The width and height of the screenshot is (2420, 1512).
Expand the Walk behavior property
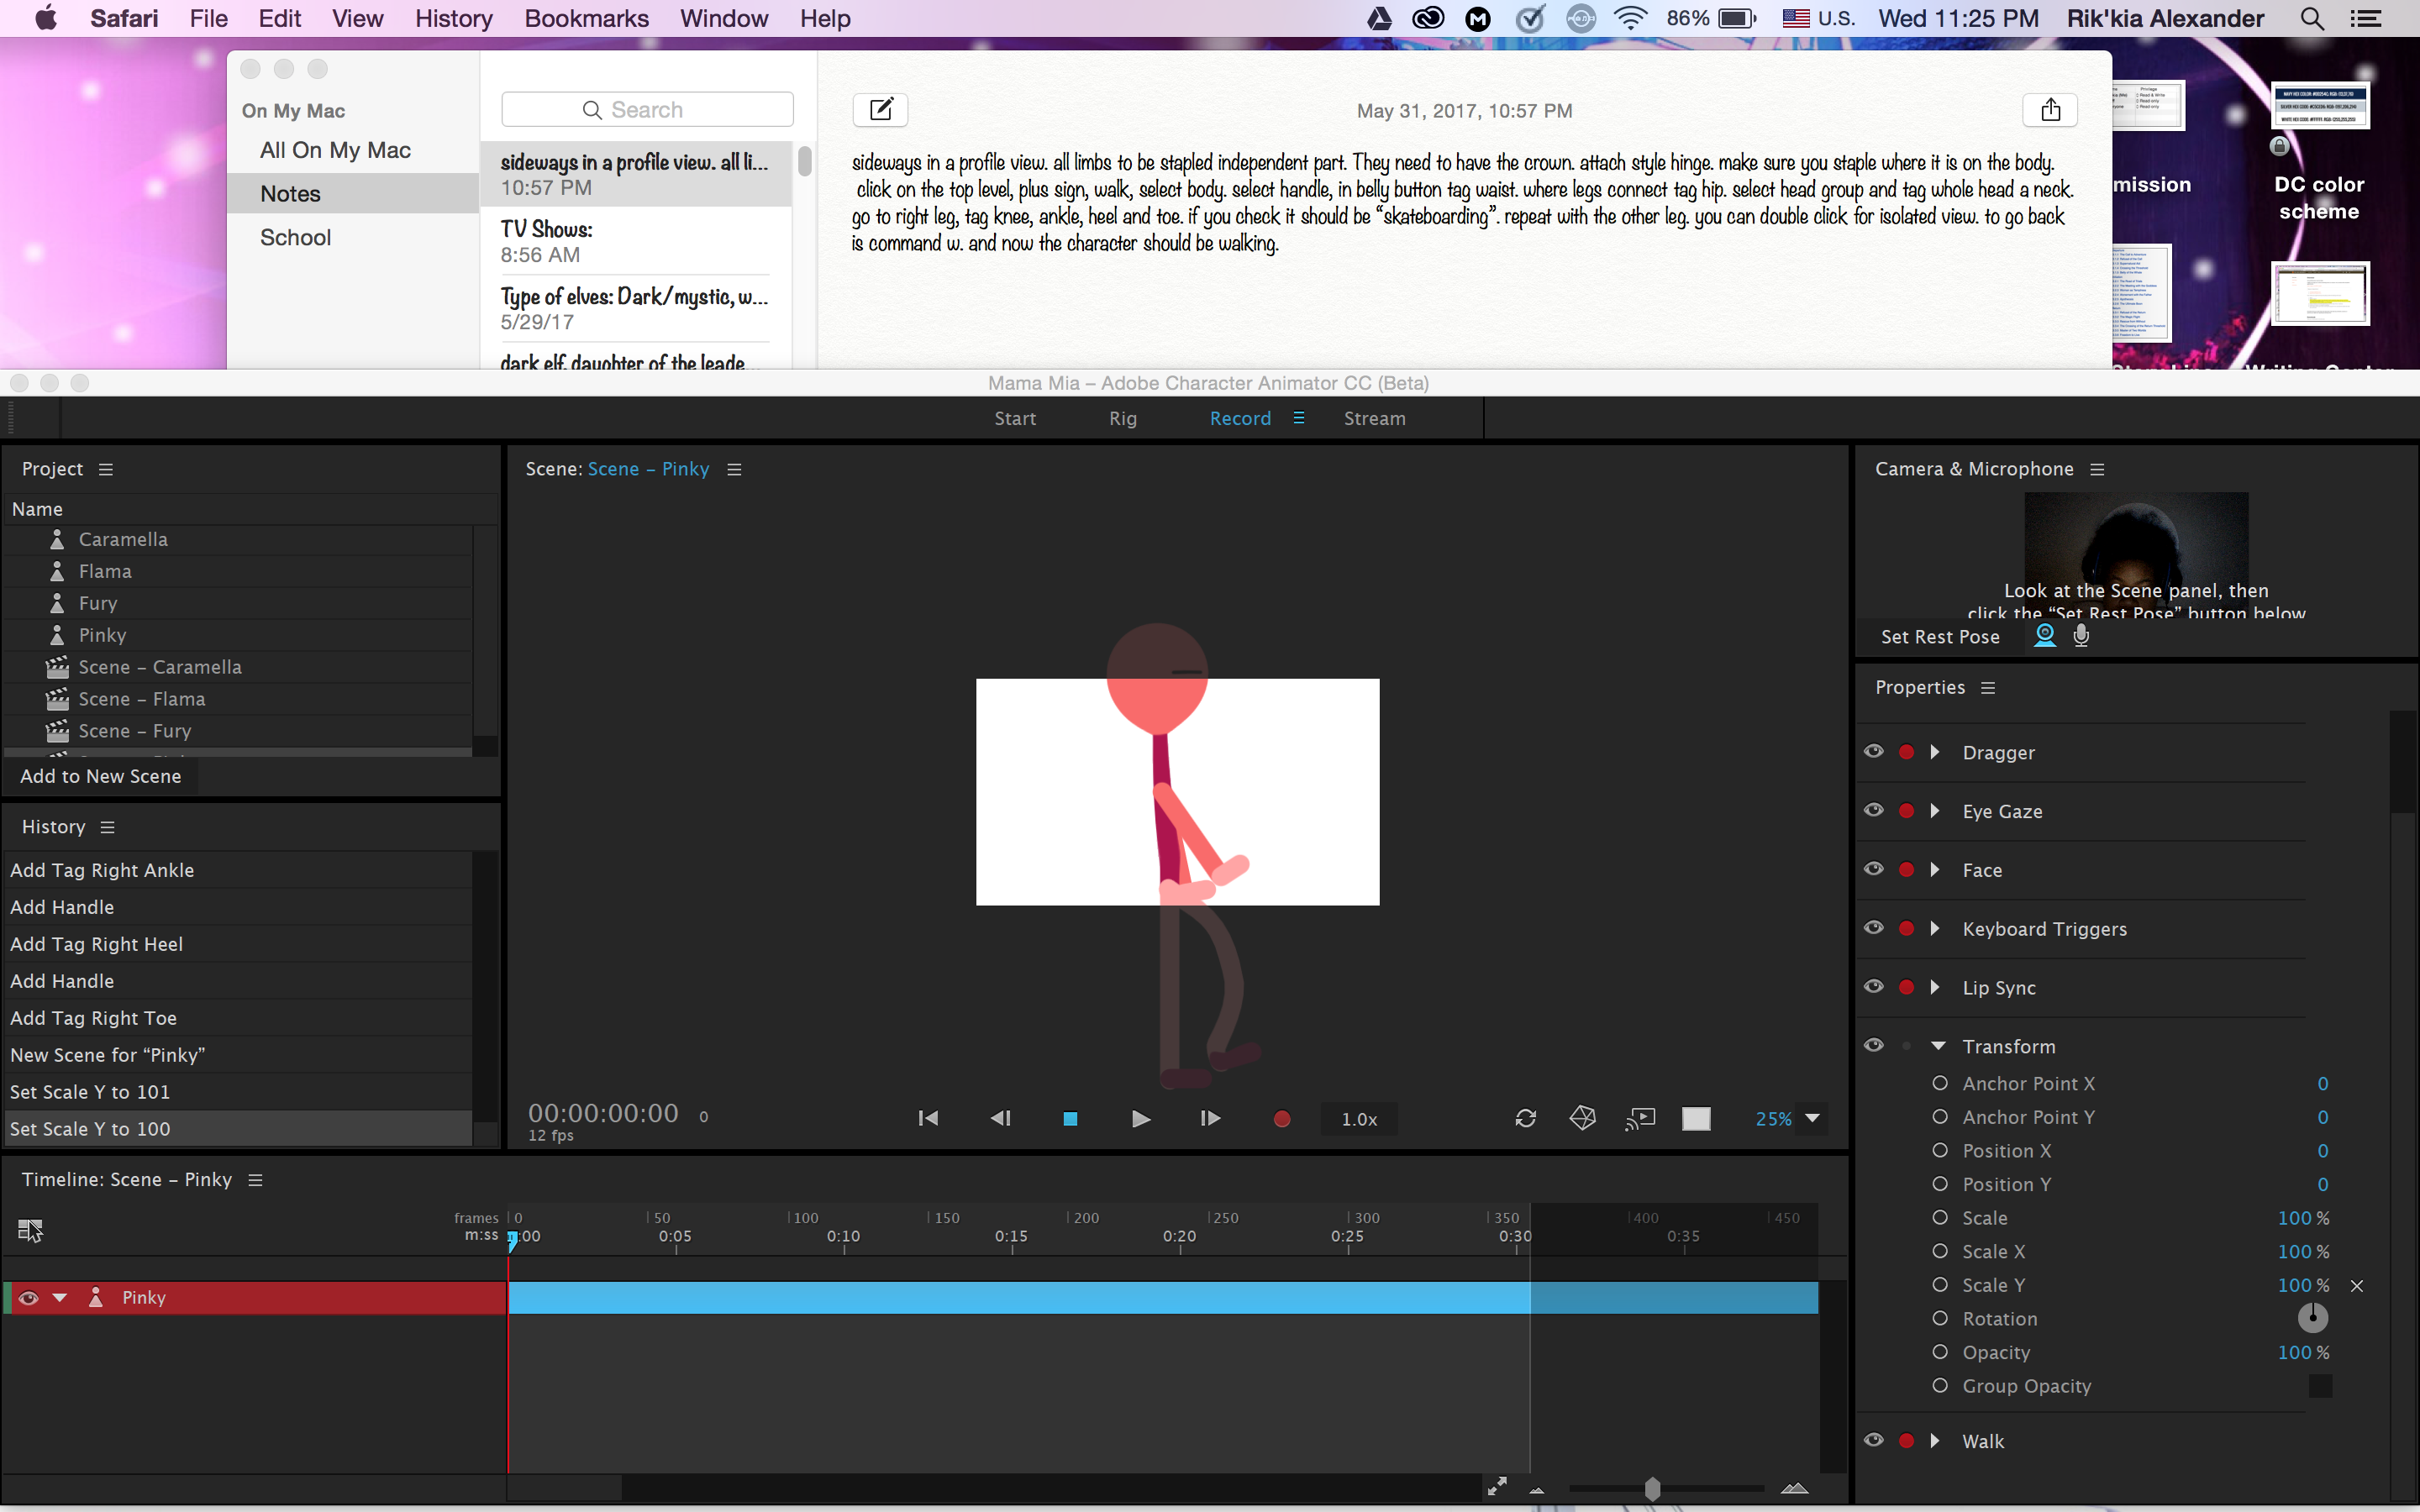point(1939,1439)
